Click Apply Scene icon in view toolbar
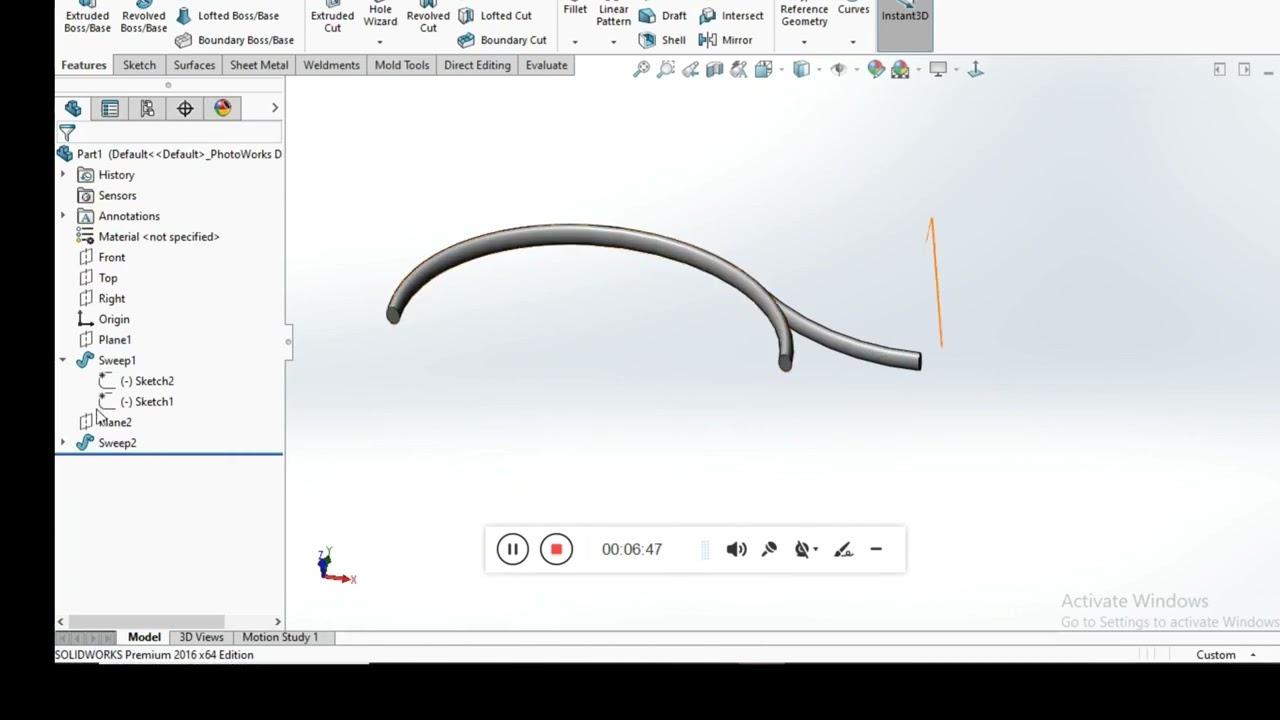 point(900,69)
